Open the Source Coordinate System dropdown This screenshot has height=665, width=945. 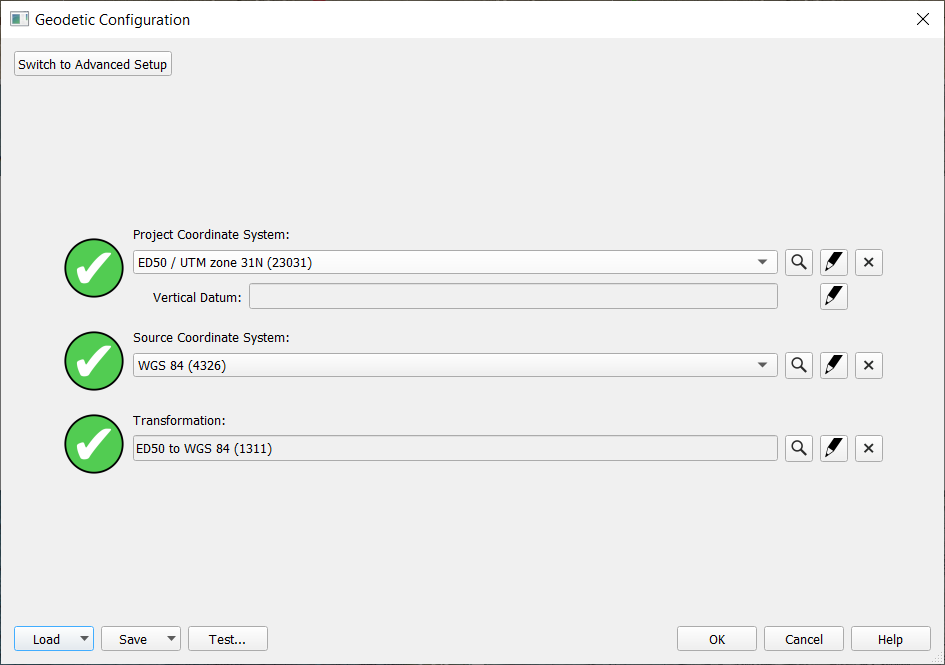point(765,365)
